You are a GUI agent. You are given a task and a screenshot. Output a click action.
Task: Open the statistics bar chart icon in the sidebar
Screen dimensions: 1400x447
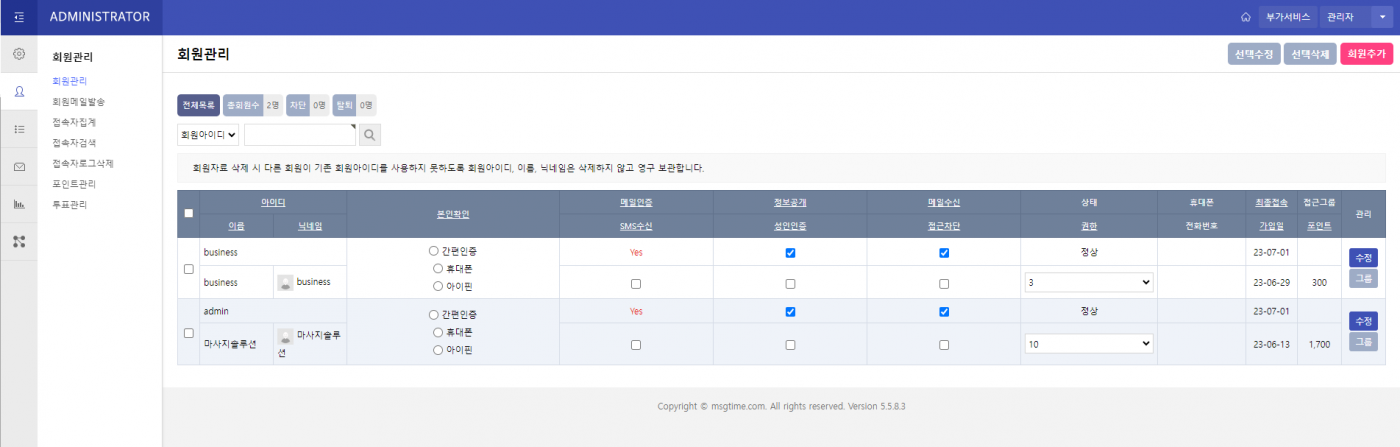tap(19, 204)
